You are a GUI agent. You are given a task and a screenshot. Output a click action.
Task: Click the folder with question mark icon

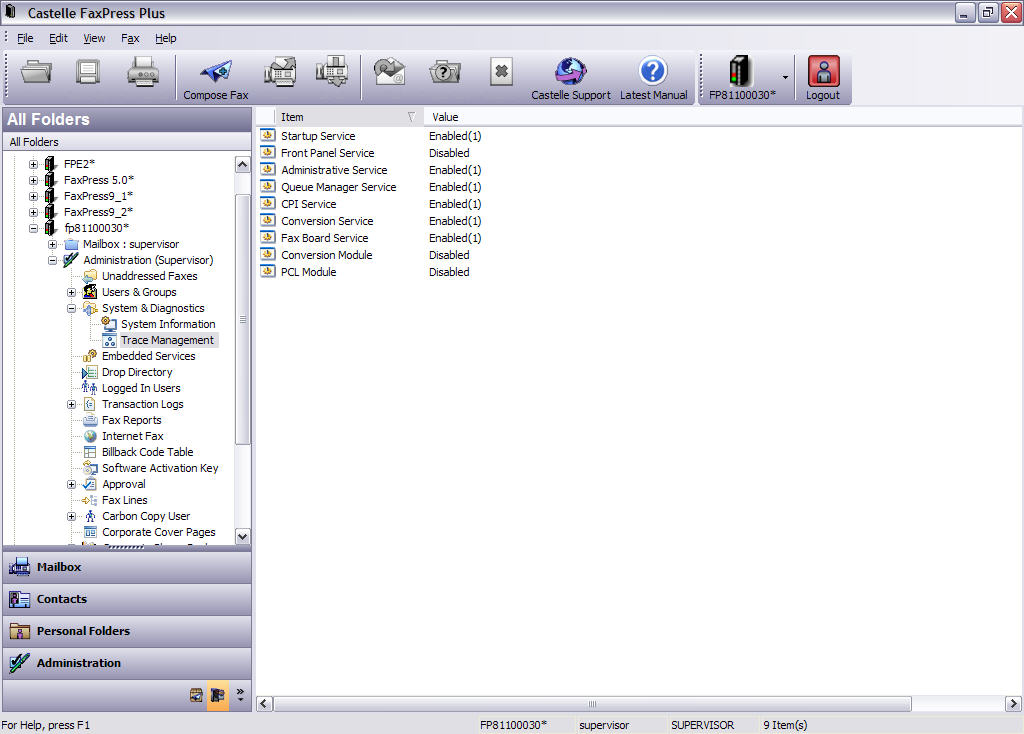(x=445, y=71)
